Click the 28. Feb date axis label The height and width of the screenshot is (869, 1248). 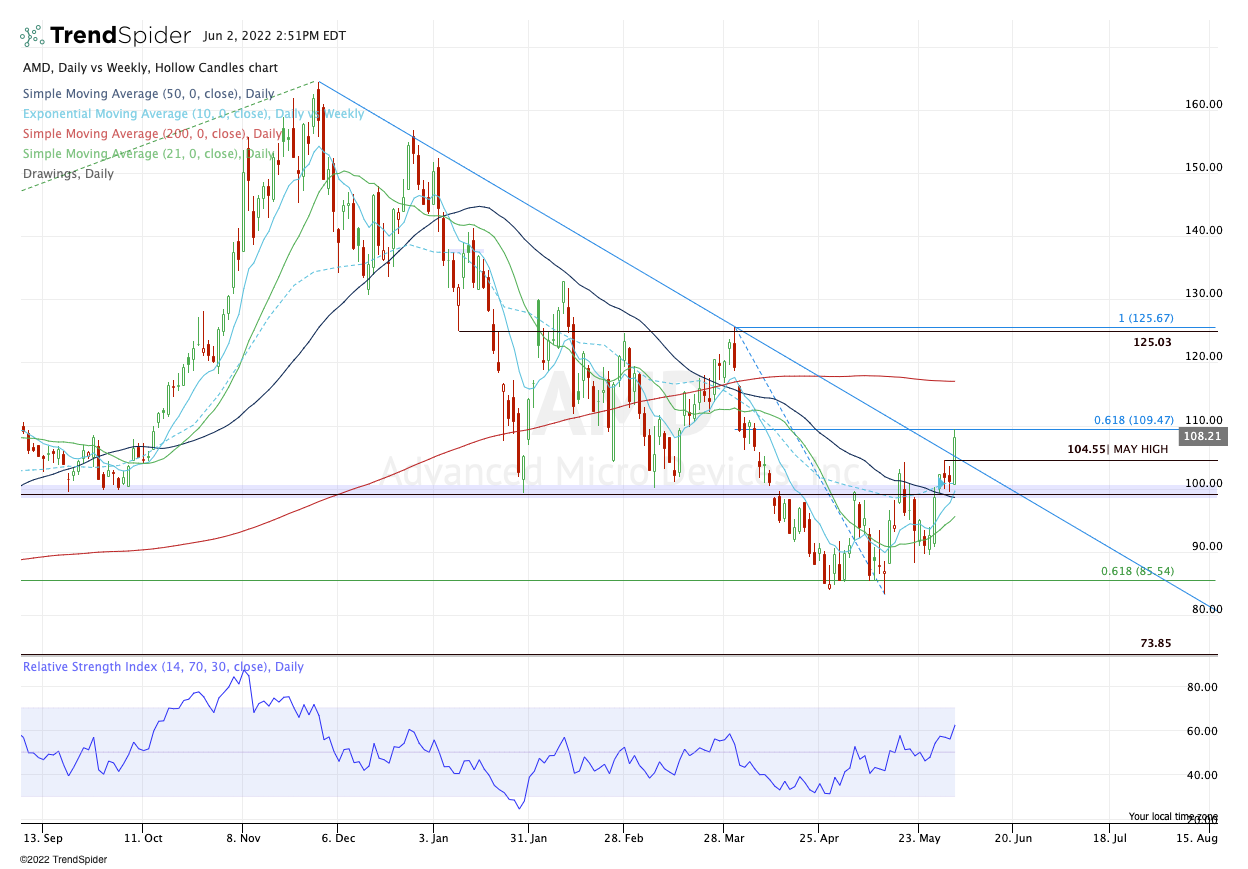(622, 838)
